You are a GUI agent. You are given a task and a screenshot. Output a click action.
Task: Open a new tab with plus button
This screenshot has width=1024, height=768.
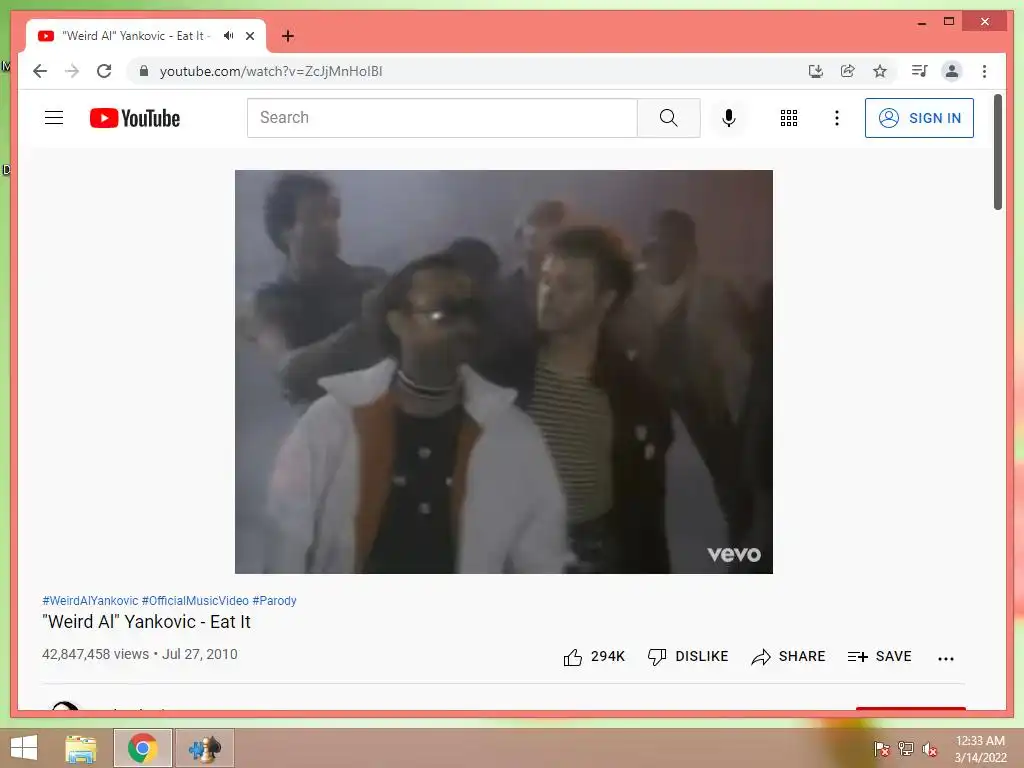coord(287,36)
